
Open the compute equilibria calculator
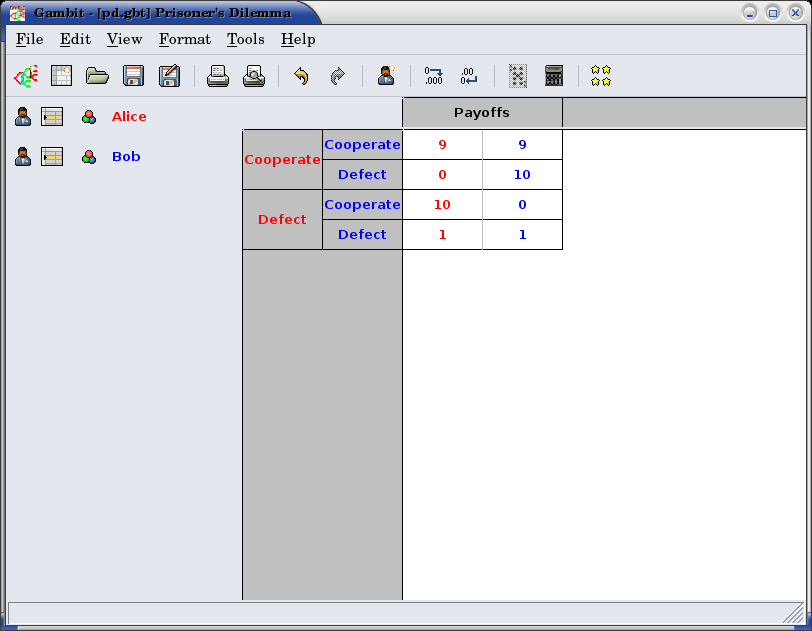click(554, 76)
